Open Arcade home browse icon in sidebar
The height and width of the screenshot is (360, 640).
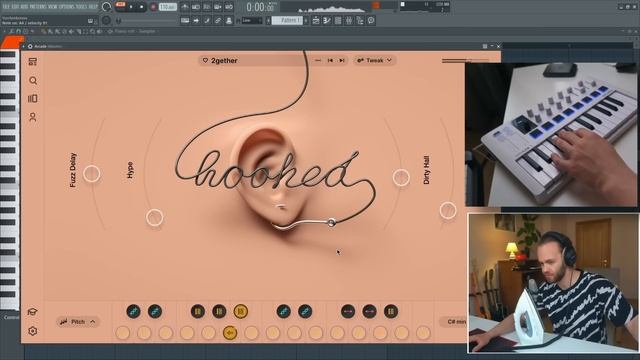click(x=33, y=62)
